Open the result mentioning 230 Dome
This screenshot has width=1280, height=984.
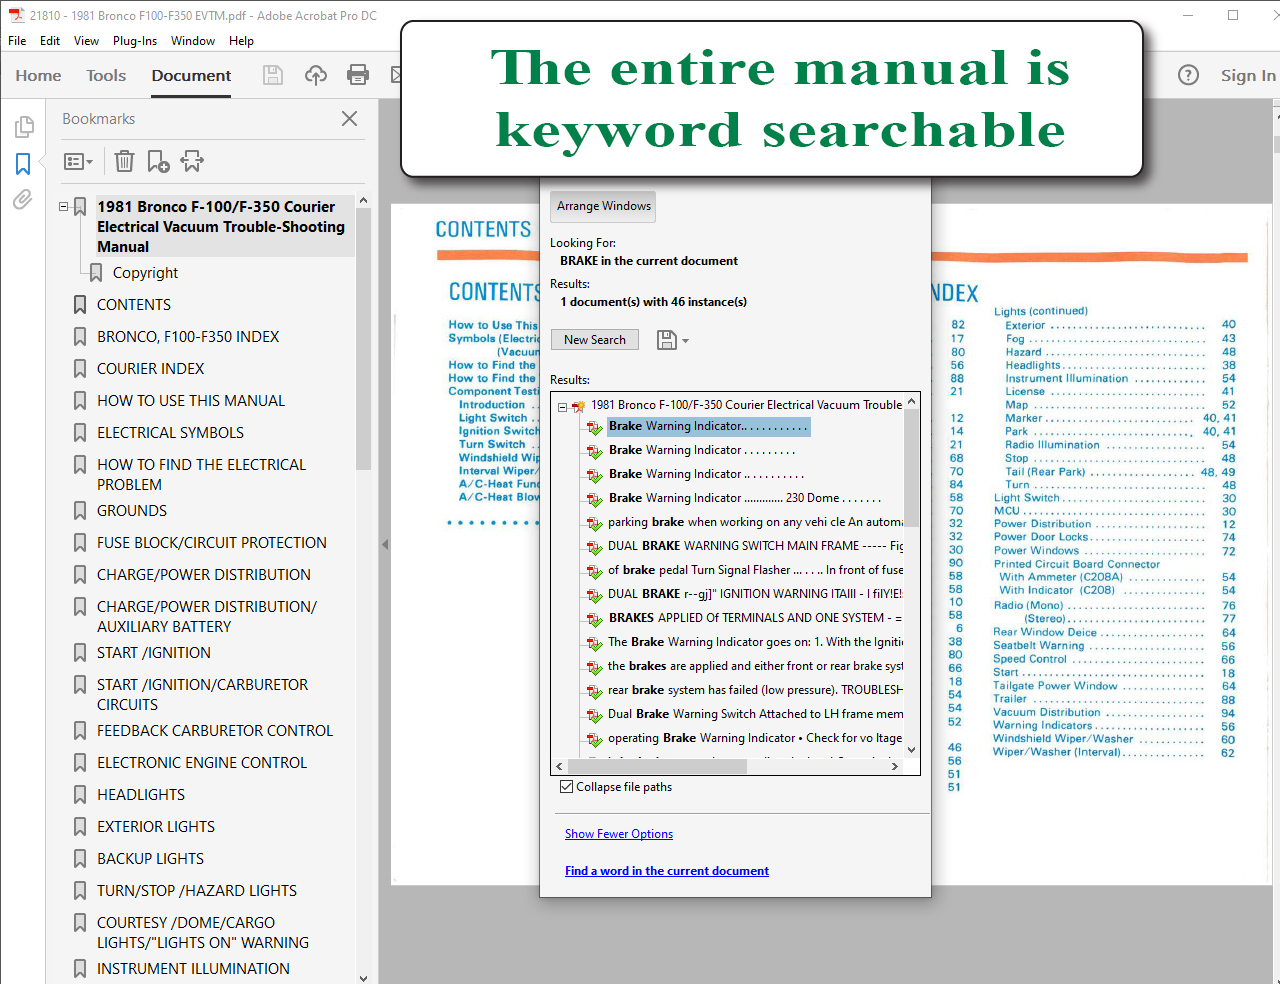(745, 498)
